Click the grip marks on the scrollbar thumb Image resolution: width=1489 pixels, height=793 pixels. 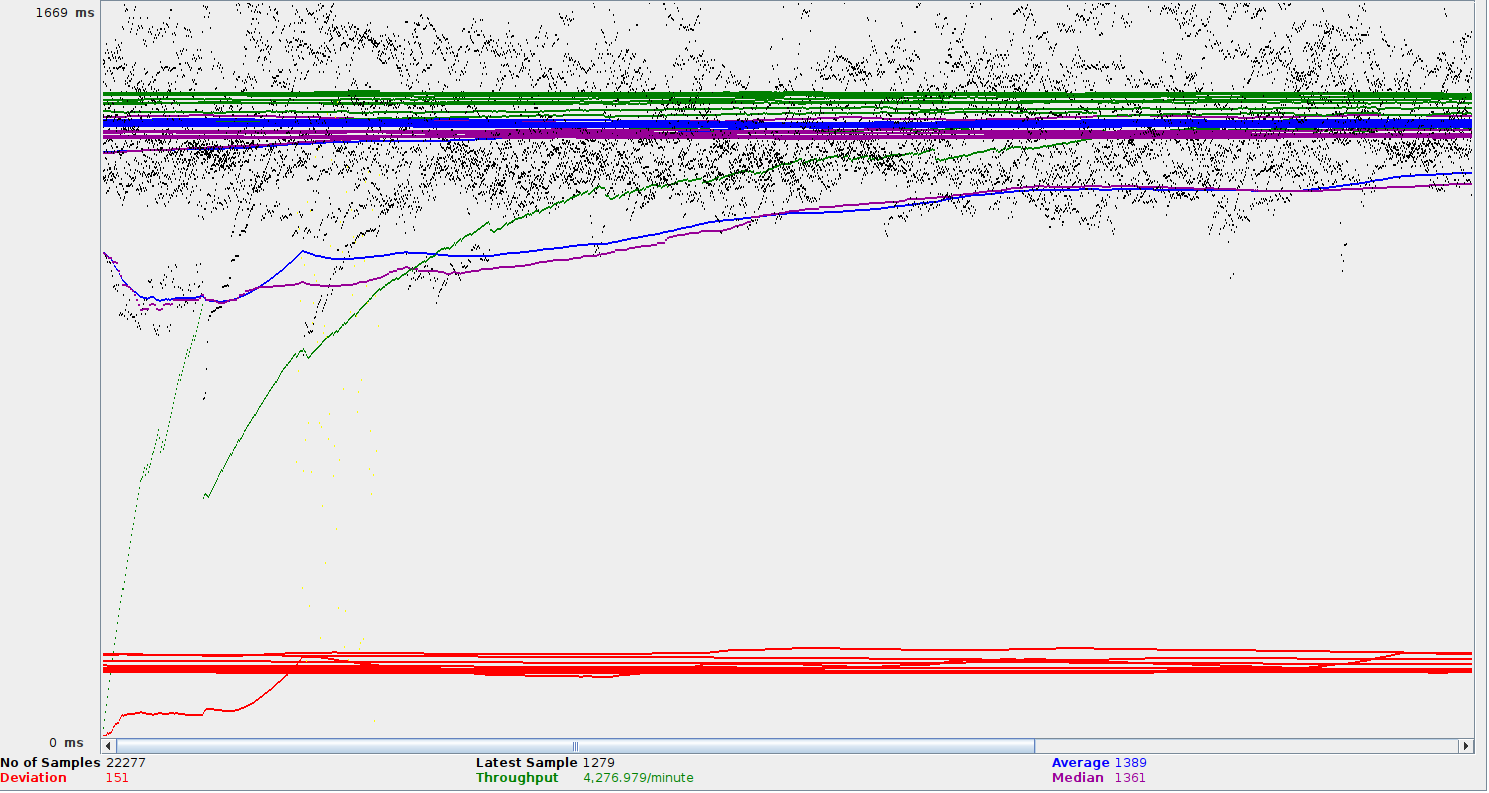point(575,746)
